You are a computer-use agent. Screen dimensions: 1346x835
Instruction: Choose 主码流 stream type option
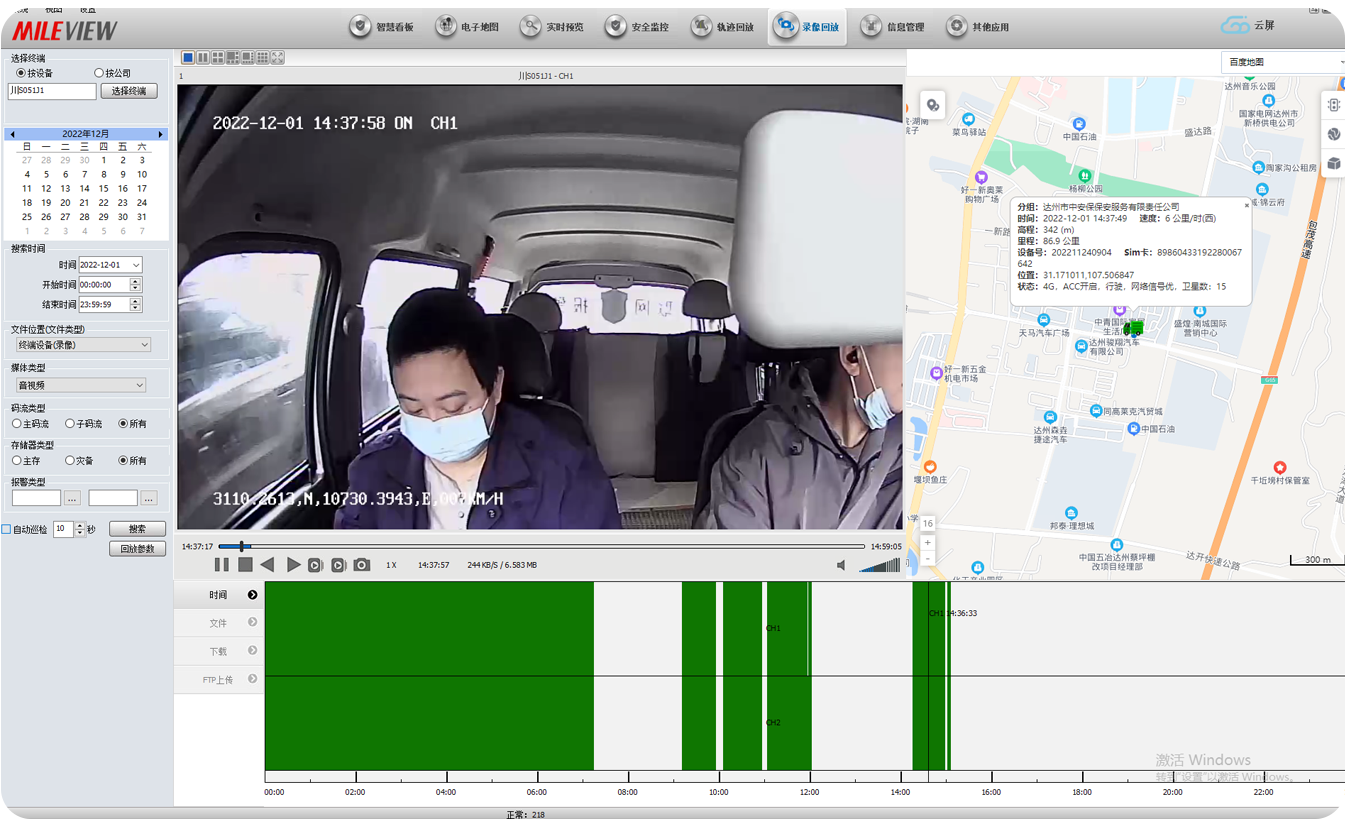coord(17,424)
